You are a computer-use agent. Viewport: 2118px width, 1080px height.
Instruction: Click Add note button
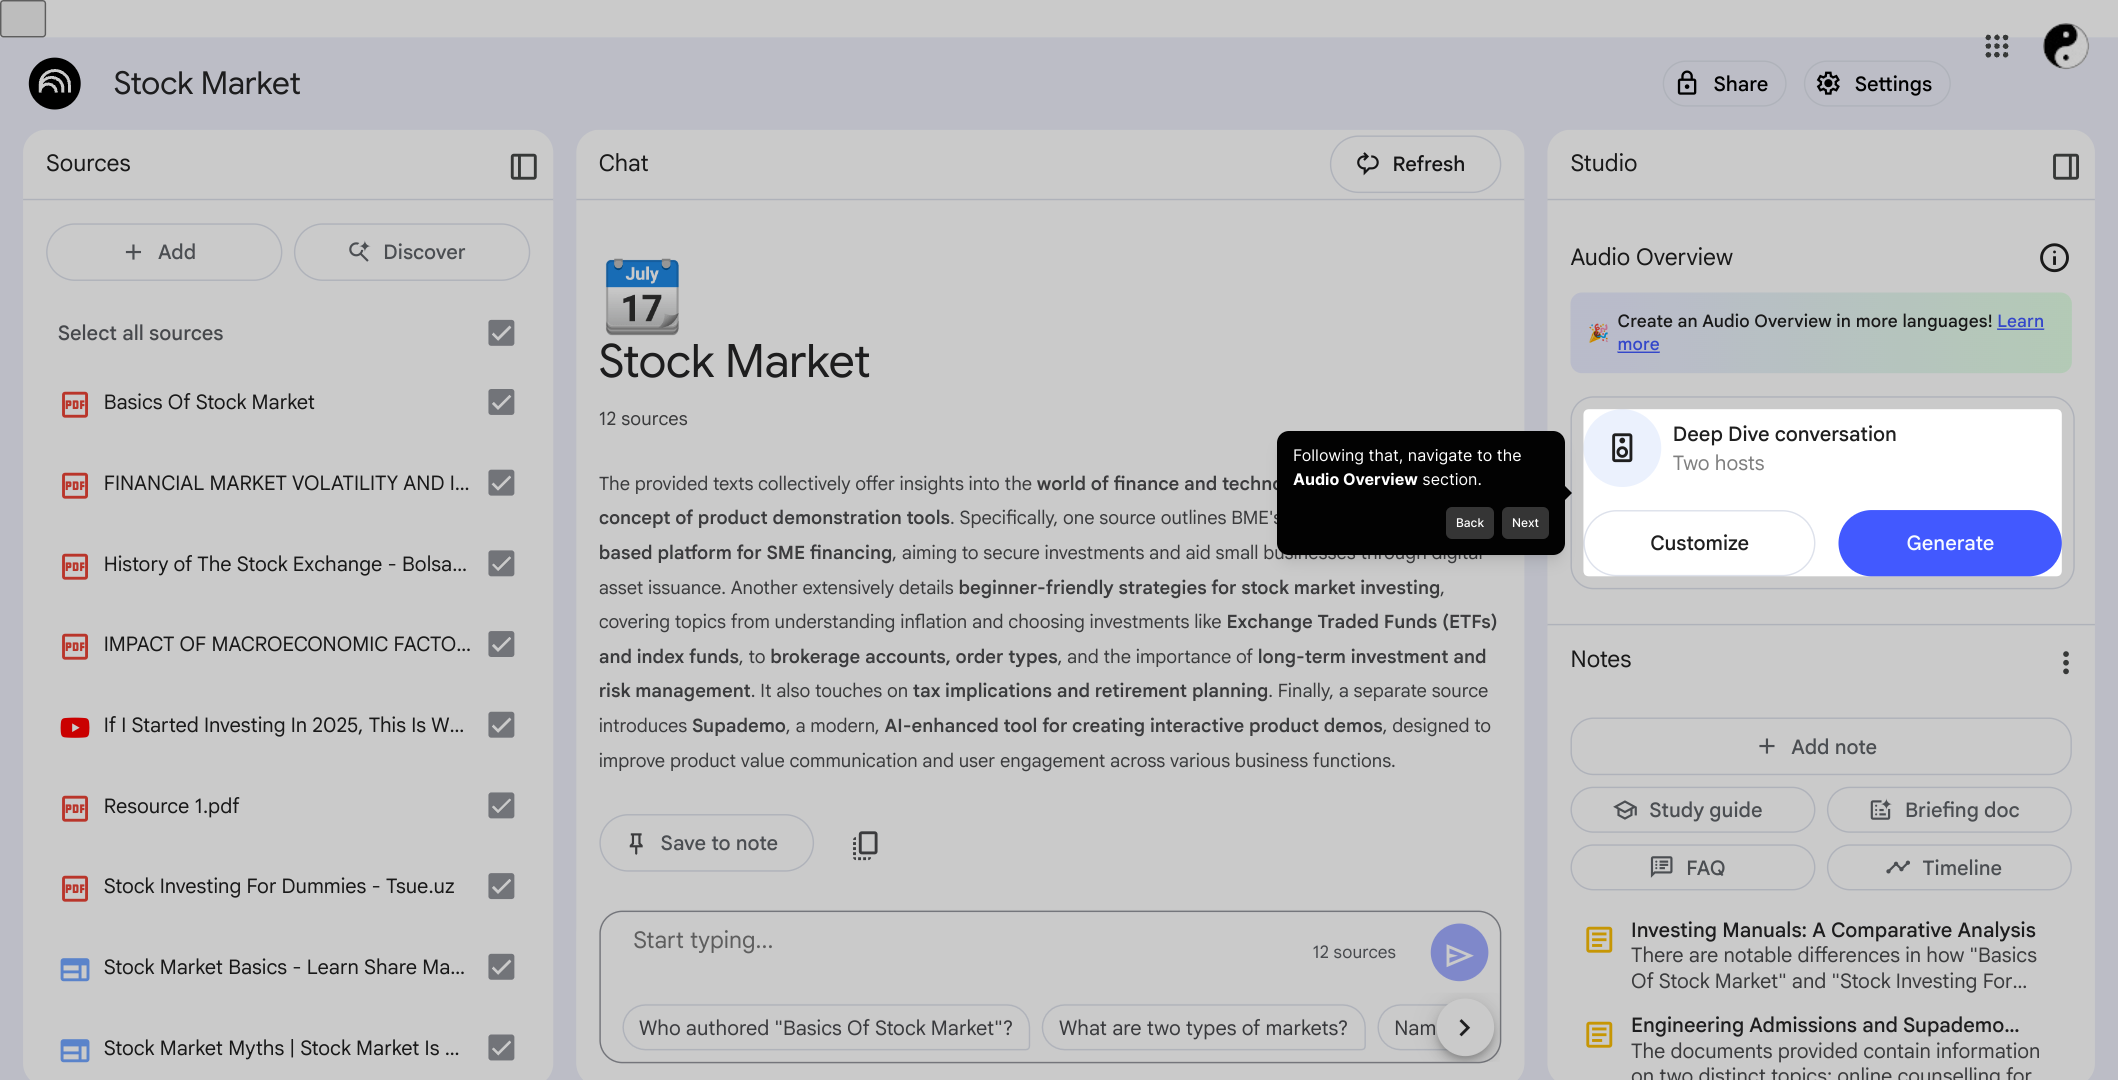pyautogui.click(x=1820, y=747)
